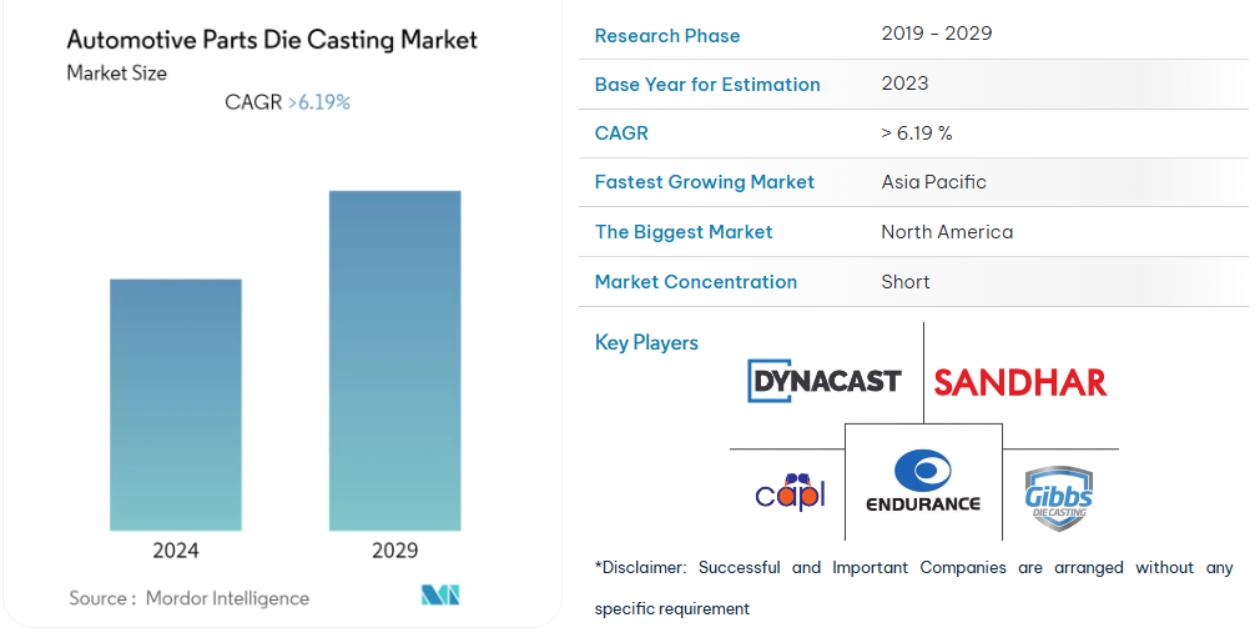Click the 2029 market size bar
Screen dimensions: 1260x630
point(395,360)
